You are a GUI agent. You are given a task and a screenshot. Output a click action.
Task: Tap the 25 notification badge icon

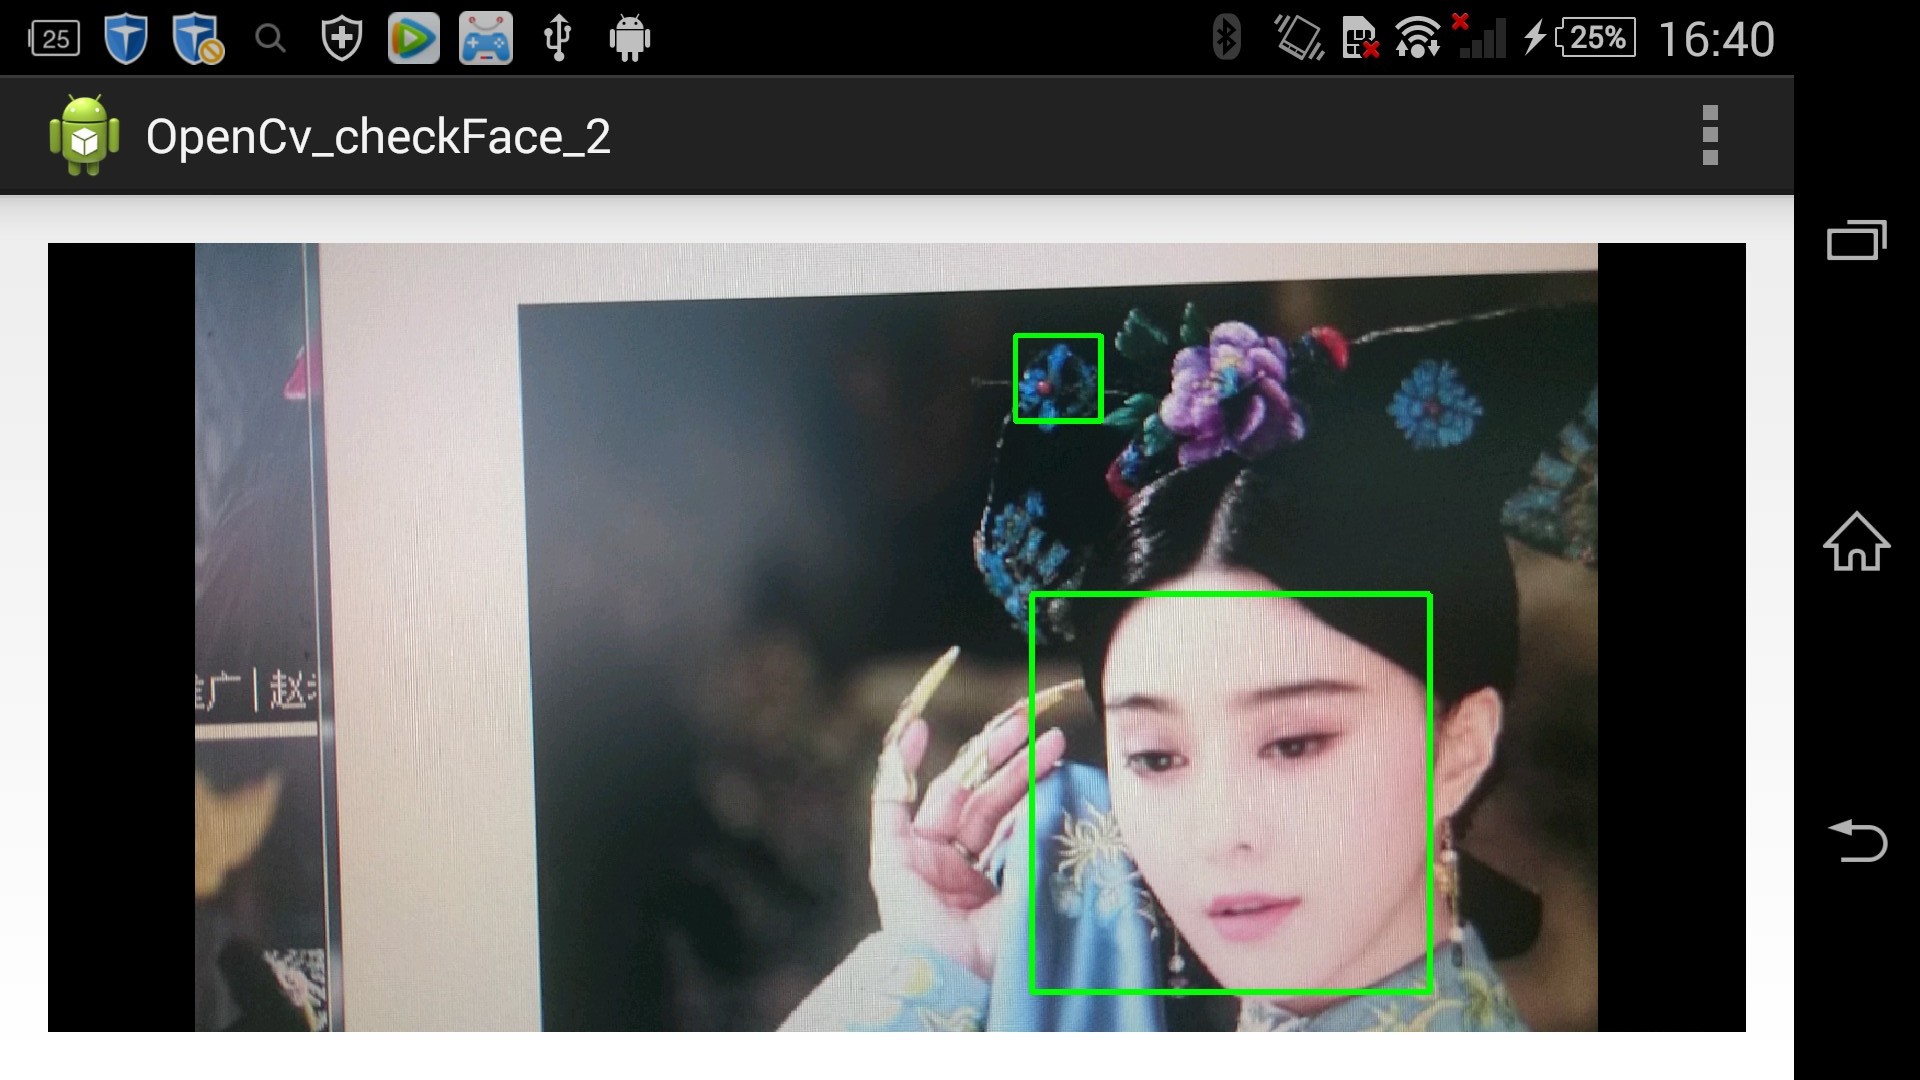pos(54,39)
